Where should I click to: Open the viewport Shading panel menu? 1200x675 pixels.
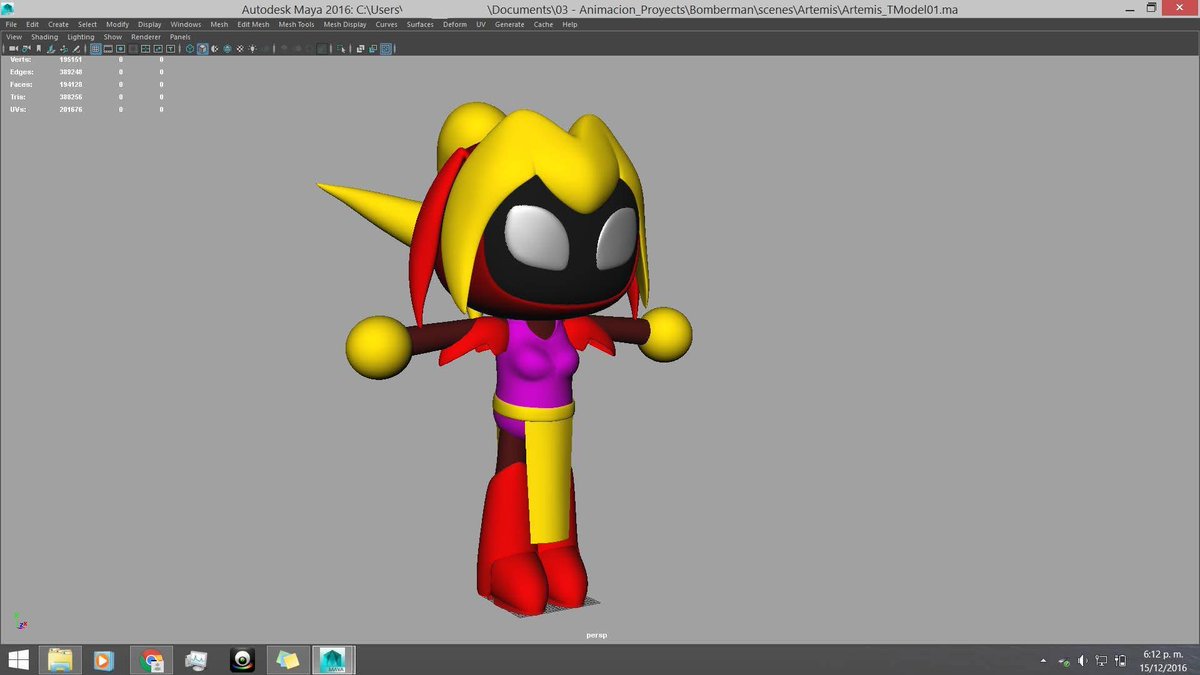coord(45,37)
